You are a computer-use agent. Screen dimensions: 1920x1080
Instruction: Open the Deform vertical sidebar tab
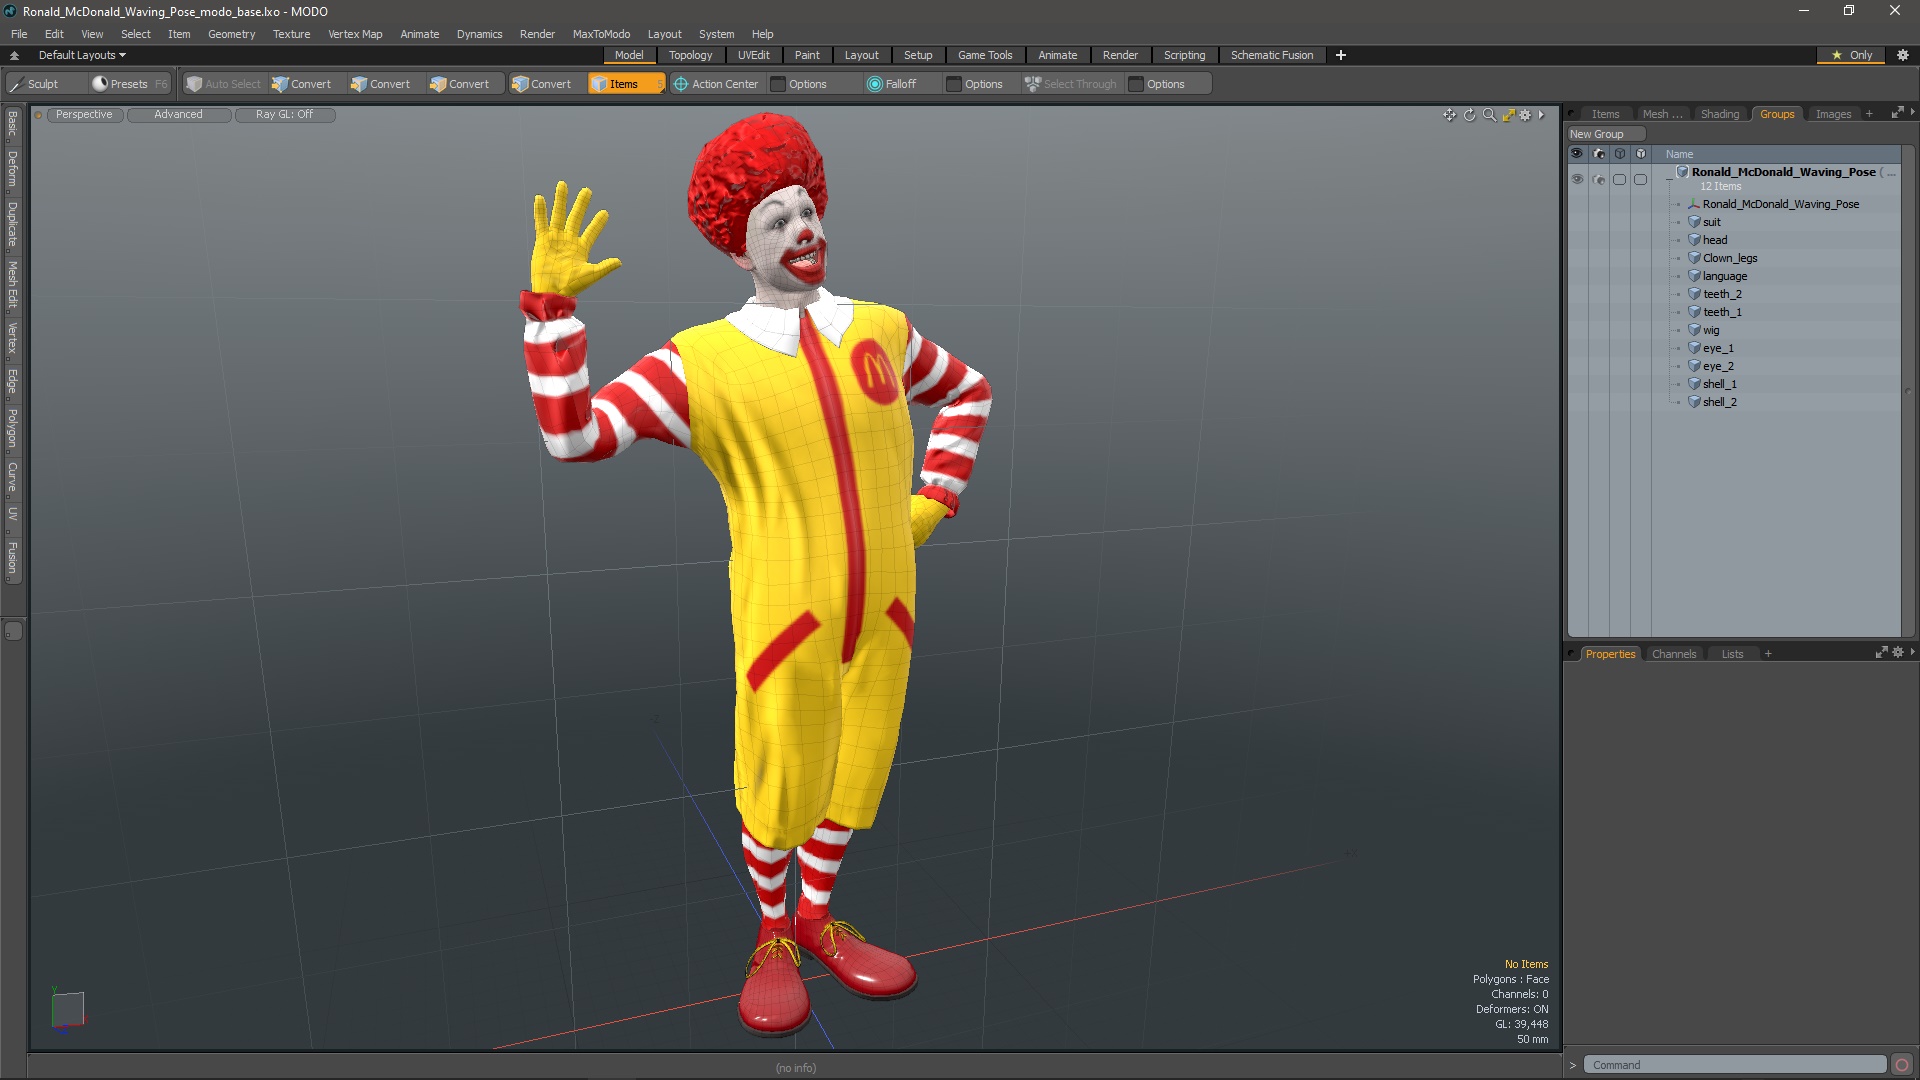click(12, 169)
